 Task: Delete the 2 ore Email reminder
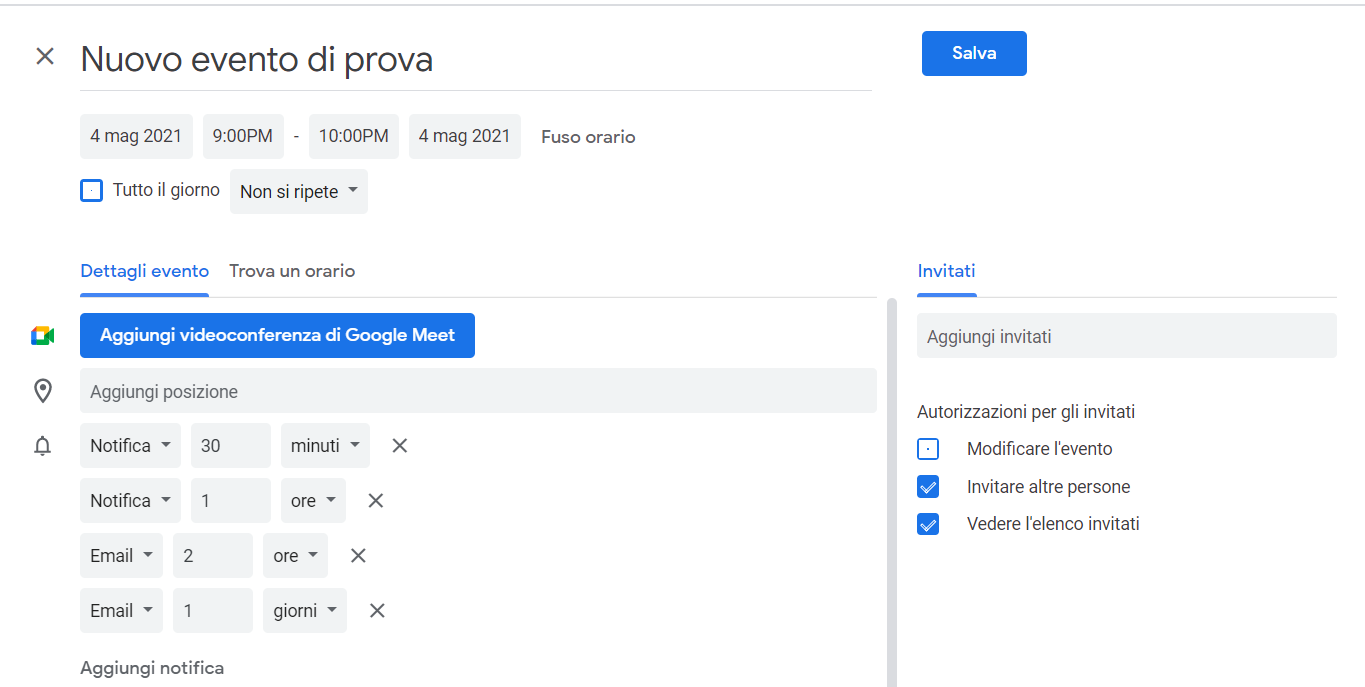[x=358, y=556]
